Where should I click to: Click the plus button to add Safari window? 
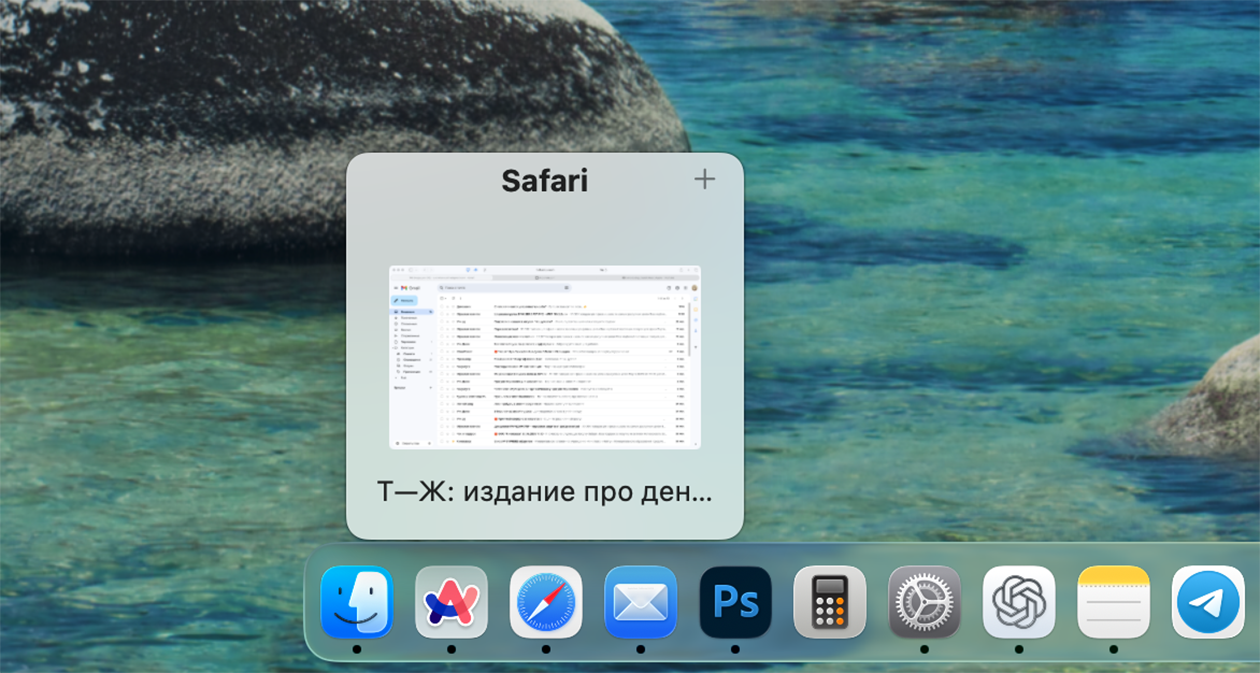tap(705, 179)
